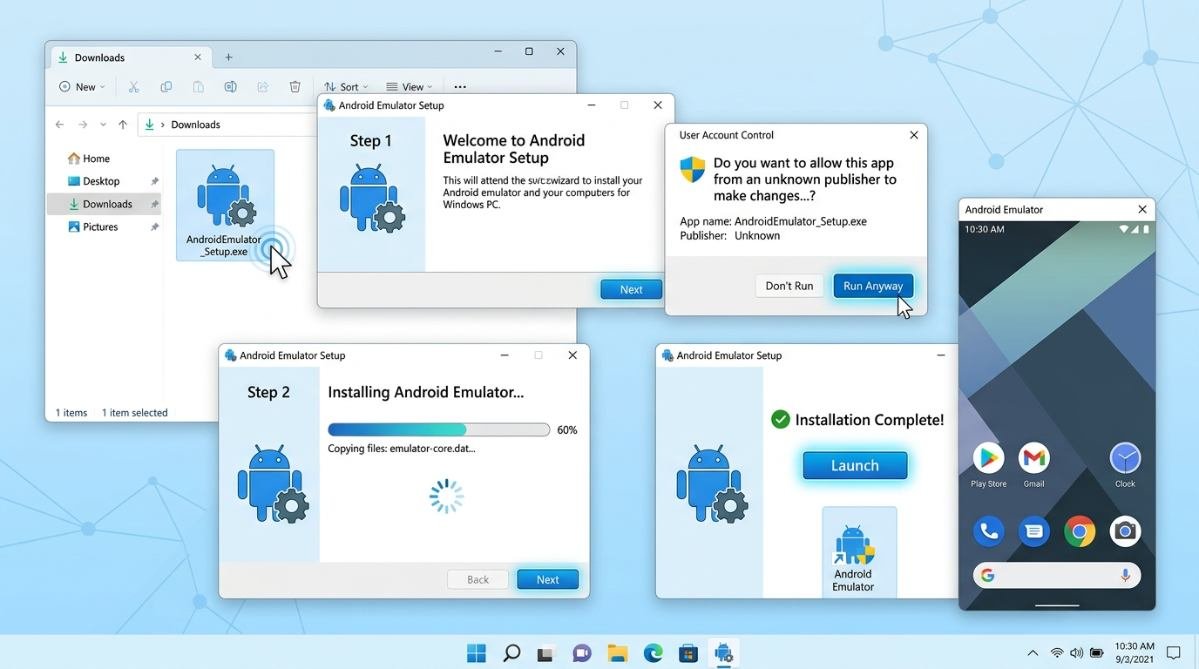Viewport: 1199px width, 669px height.
Task: Click the Rename icon in Explorer toolbar
Action: (230, 87)
